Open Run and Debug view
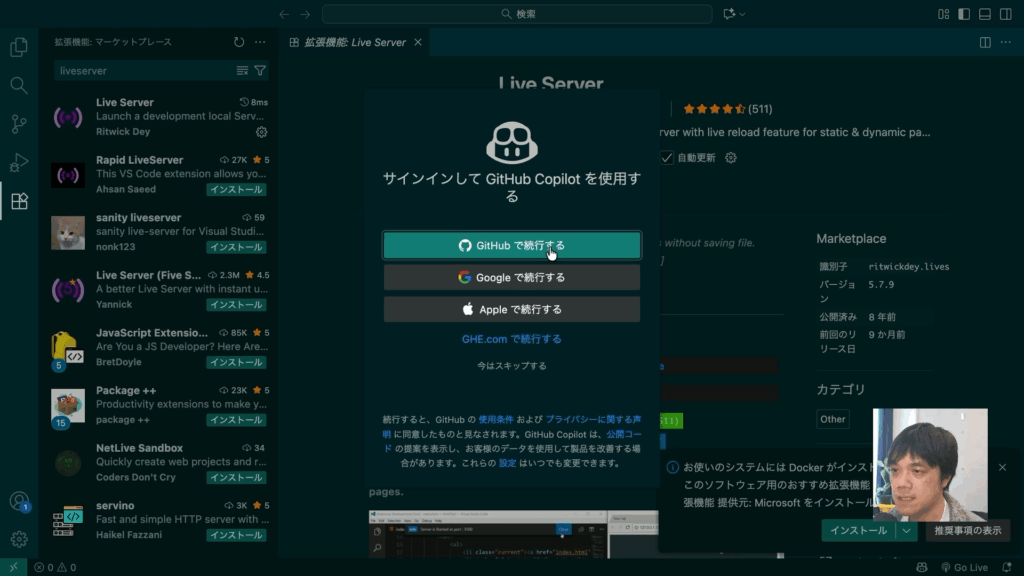 coord(18,162)
